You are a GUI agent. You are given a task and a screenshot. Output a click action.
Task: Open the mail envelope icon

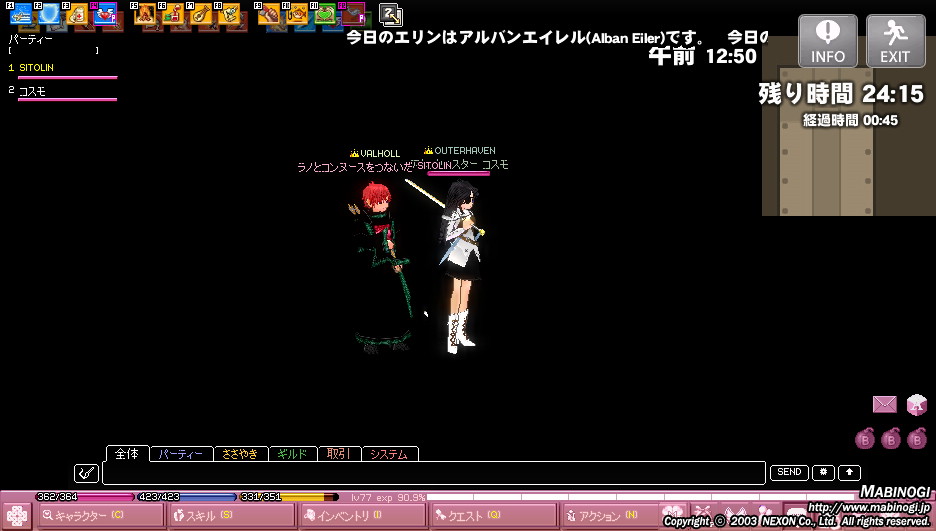(x=884, y=404)
